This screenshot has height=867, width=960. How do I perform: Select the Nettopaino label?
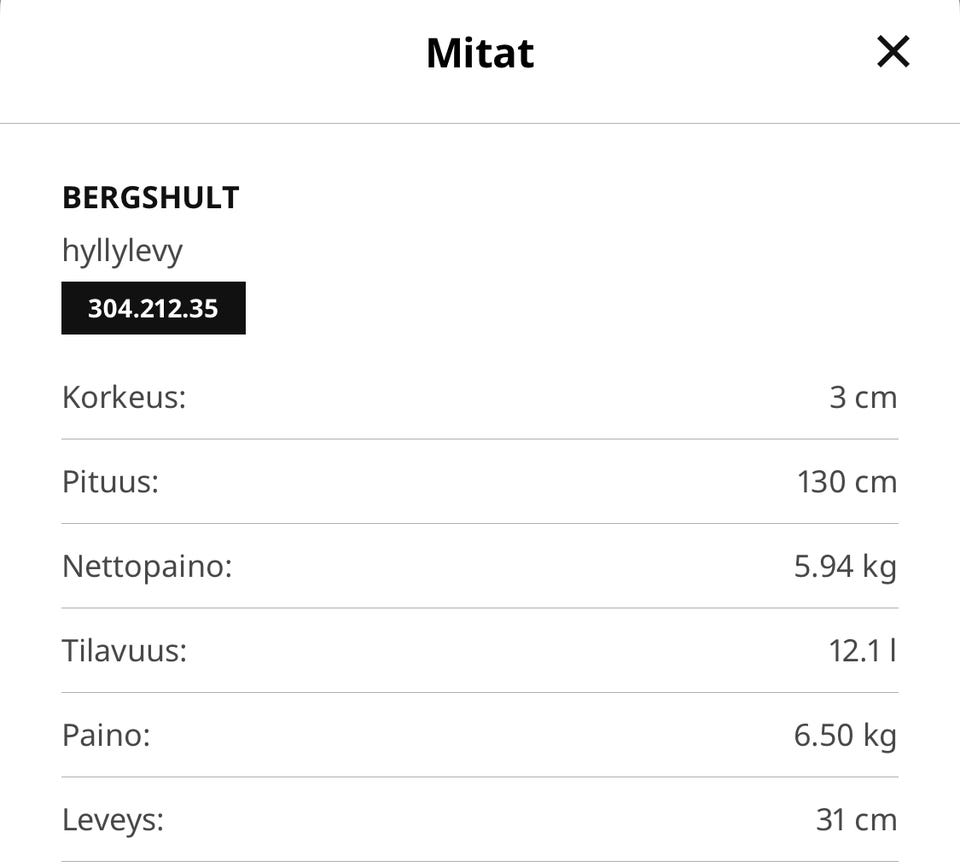[147, 567]
